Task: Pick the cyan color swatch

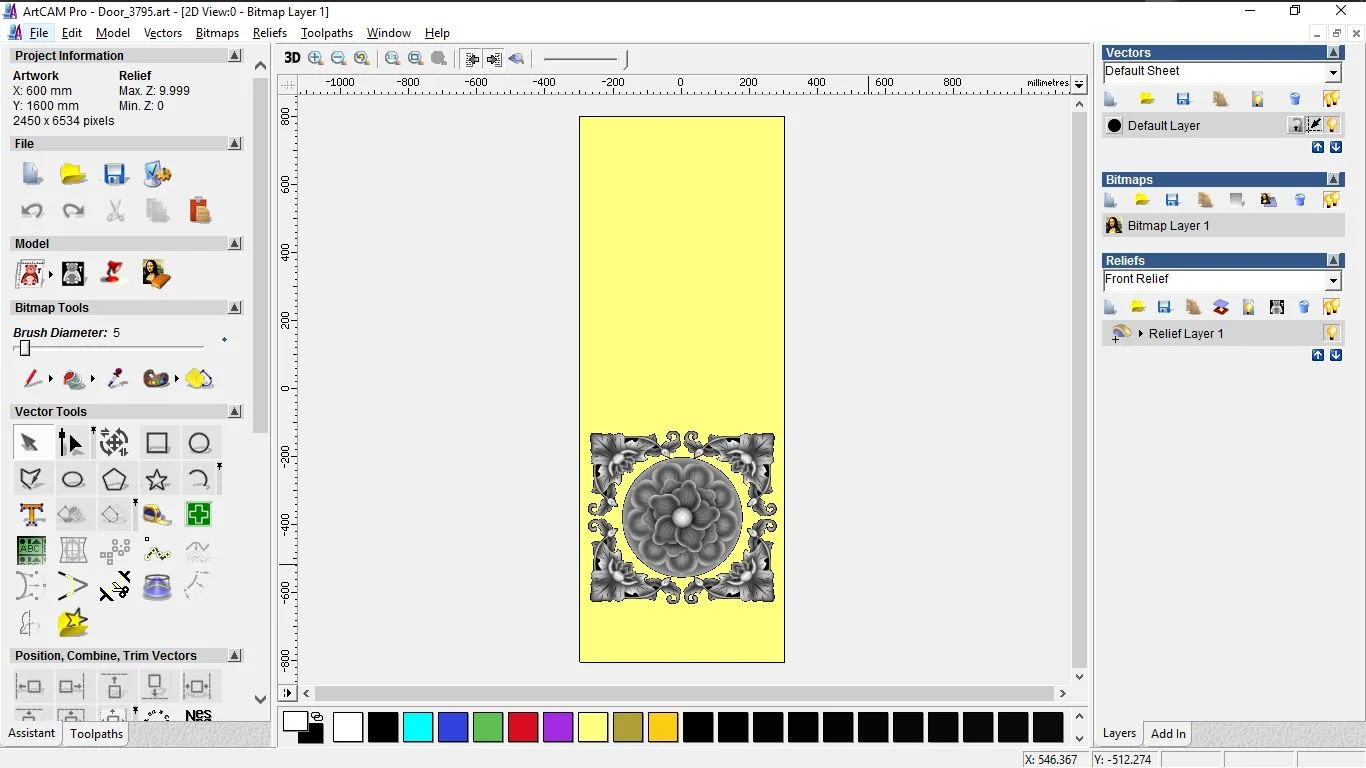Action: (418, 727)
